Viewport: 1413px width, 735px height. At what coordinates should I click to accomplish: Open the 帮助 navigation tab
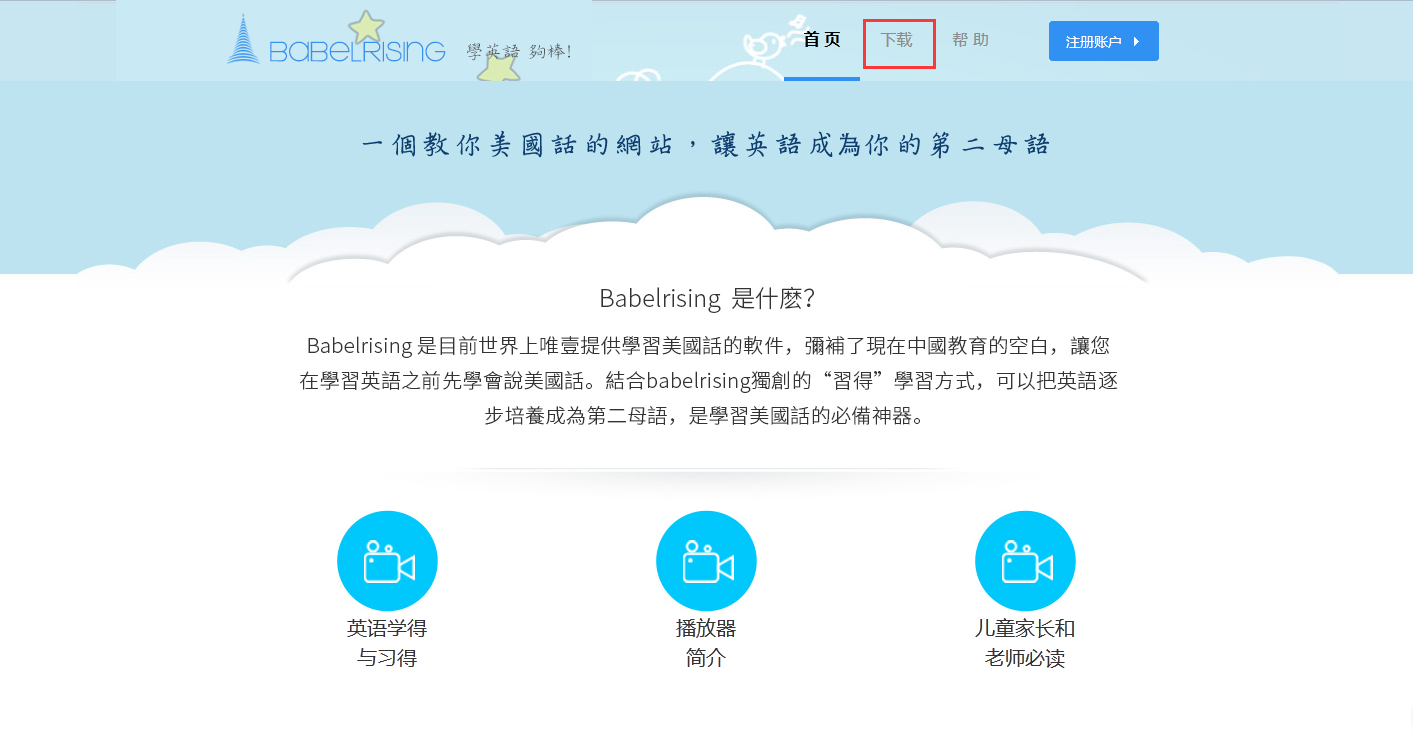click(970, 40)
